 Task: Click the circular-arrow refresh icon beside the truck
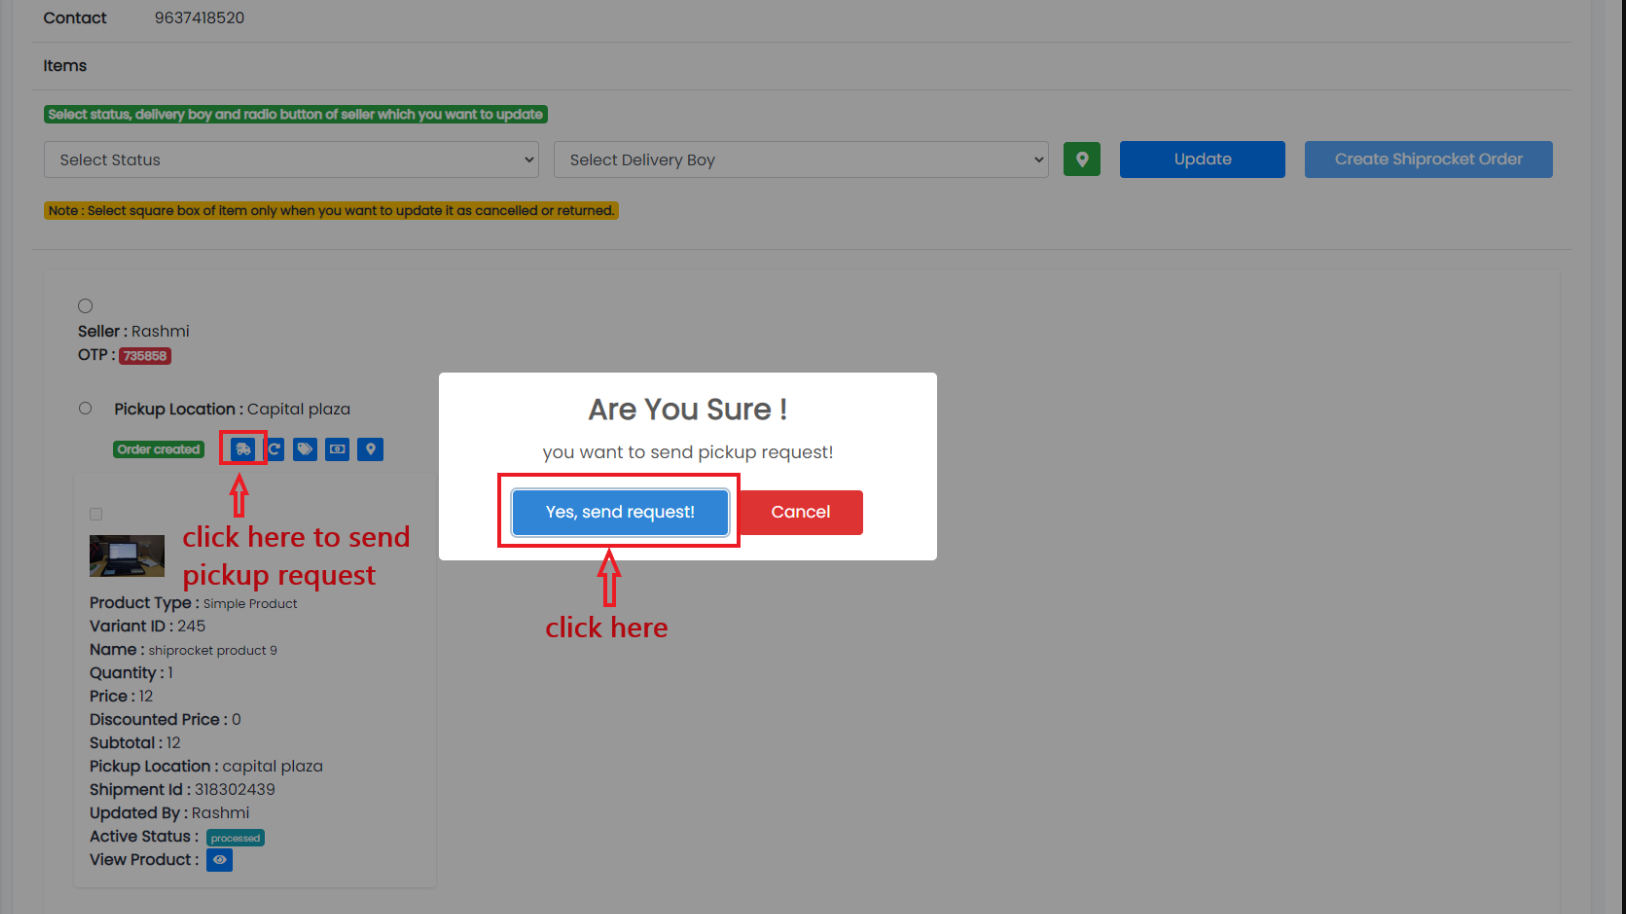(274, 450)
